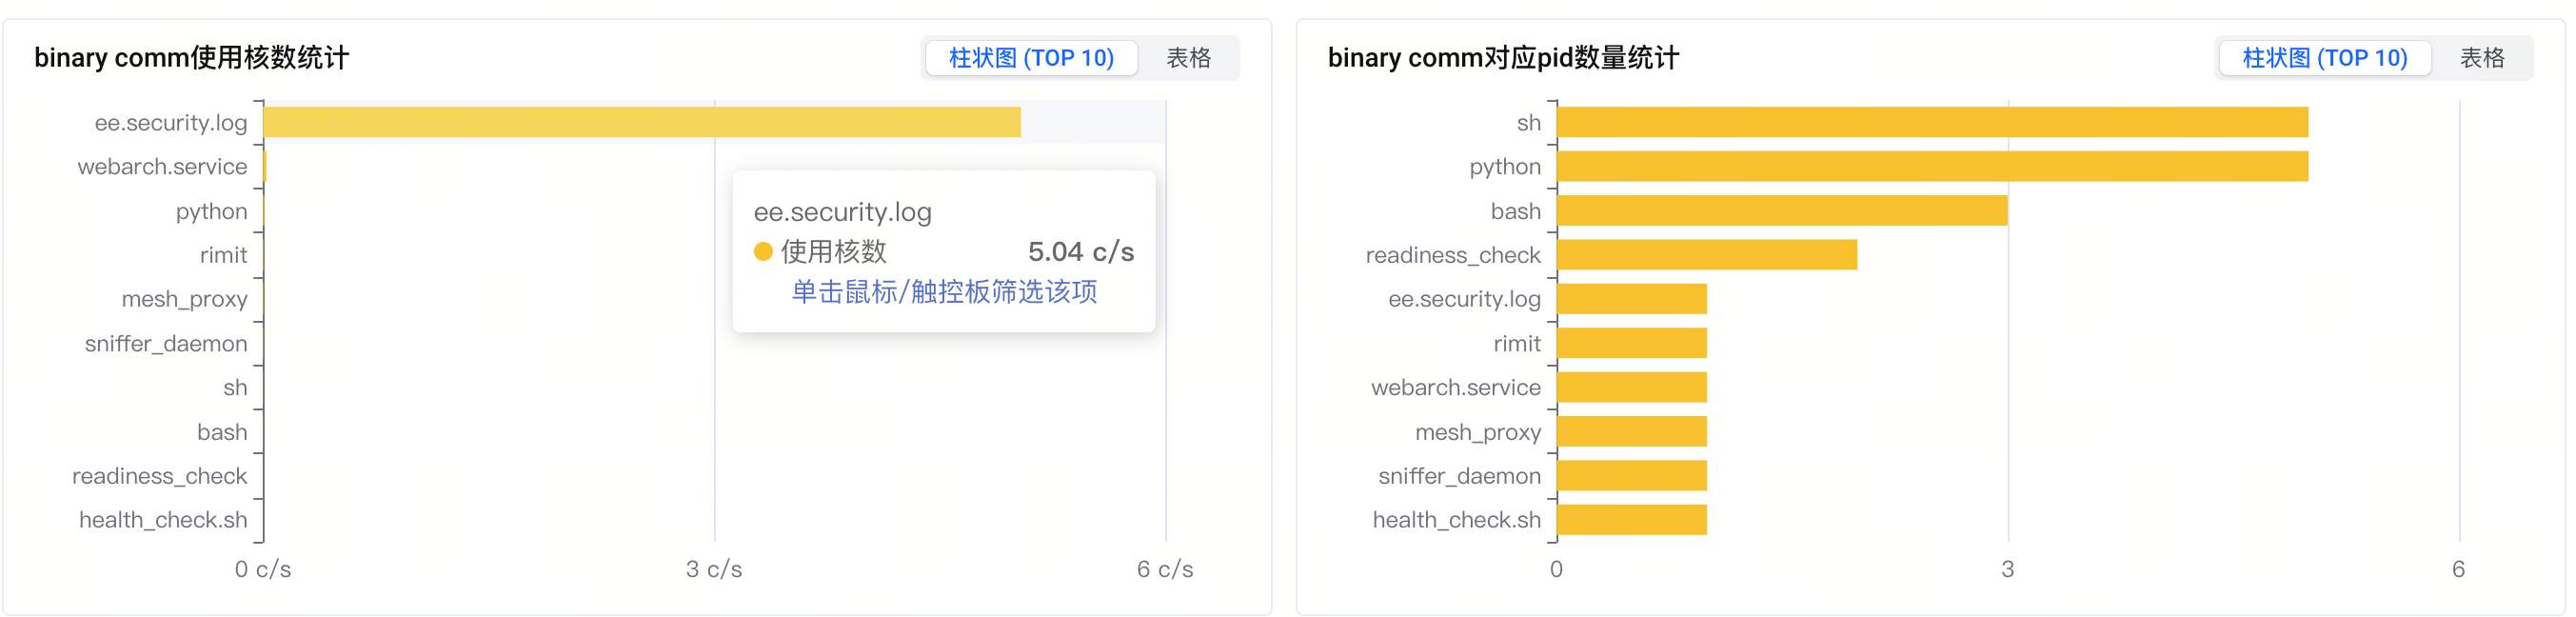This screenshot has height=617, width=2576.
Task: Click the binary comm对应pid数量统计 panel title
Action: click(x=1503, y=58)
